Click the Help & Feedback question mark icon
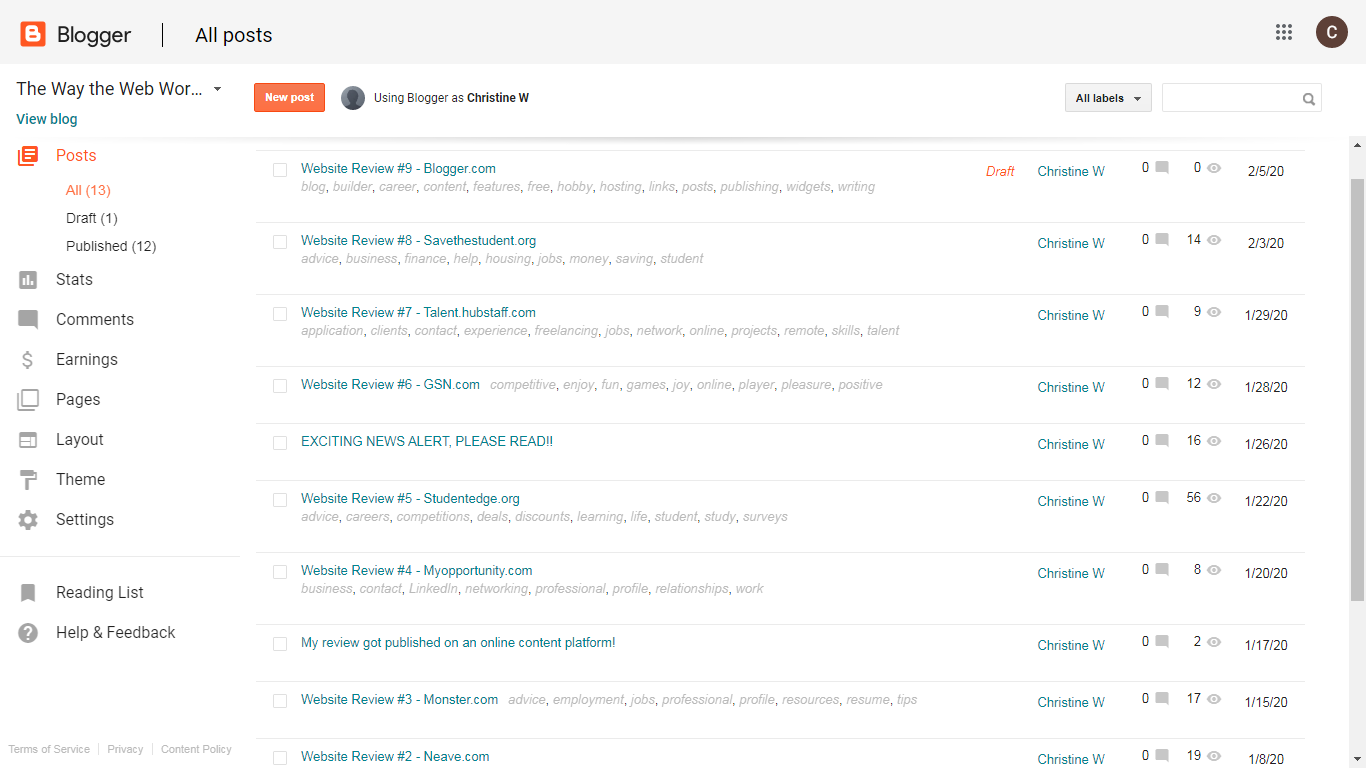1366x768 pixels. pyautogui.click(x=28, y=633)
